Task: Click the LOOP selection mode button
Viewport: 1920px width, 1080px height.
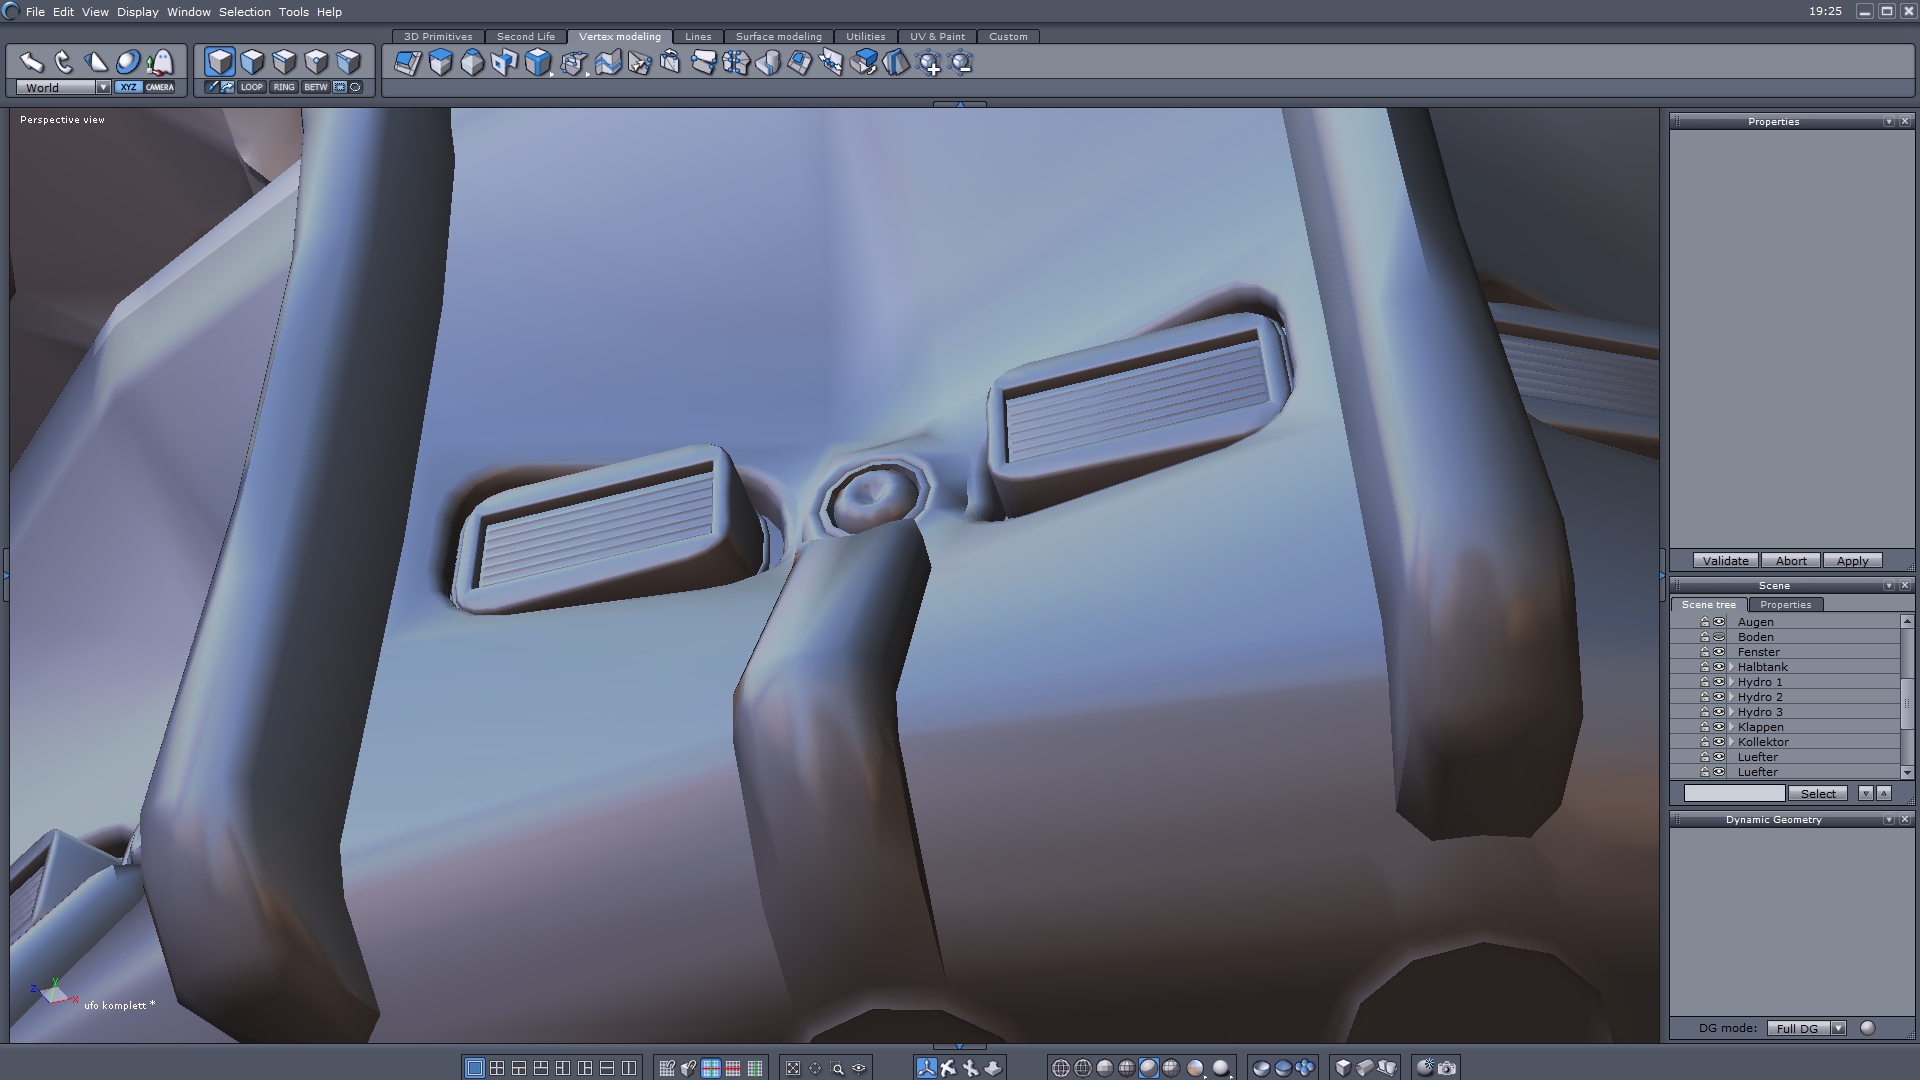Action: coord(251,87)
